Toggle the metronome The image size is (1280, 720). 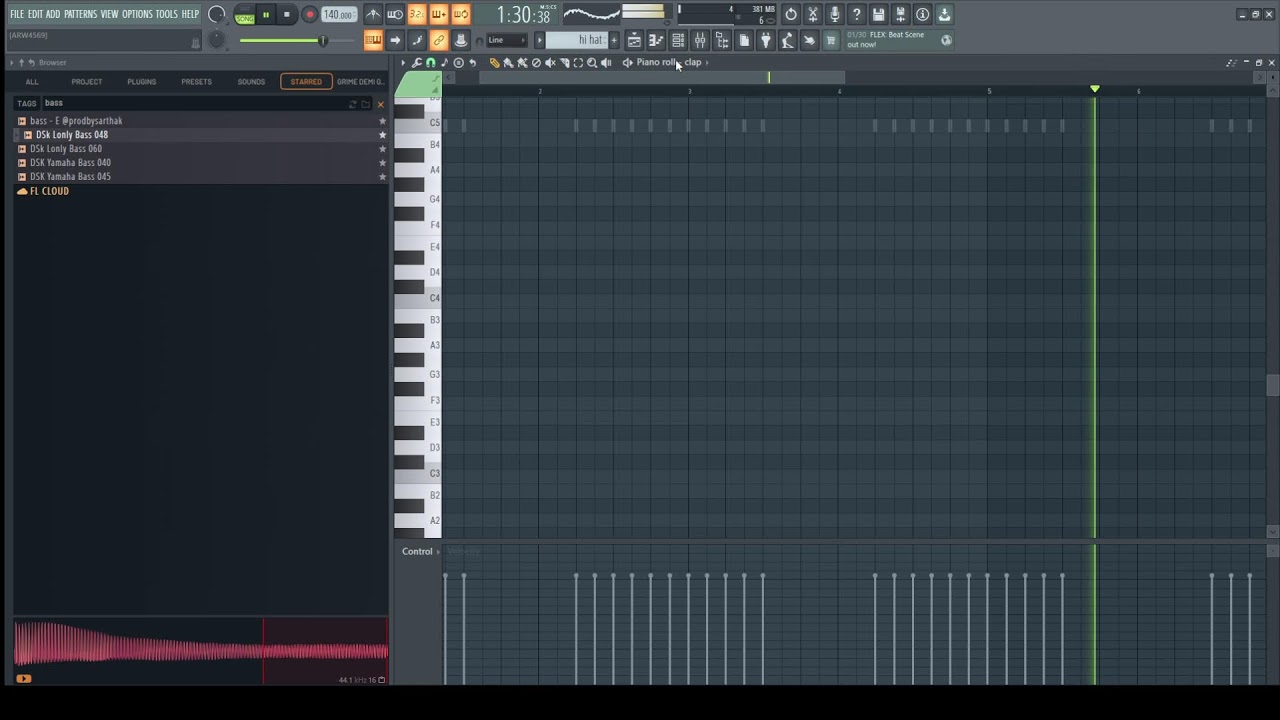pos(373,15)
